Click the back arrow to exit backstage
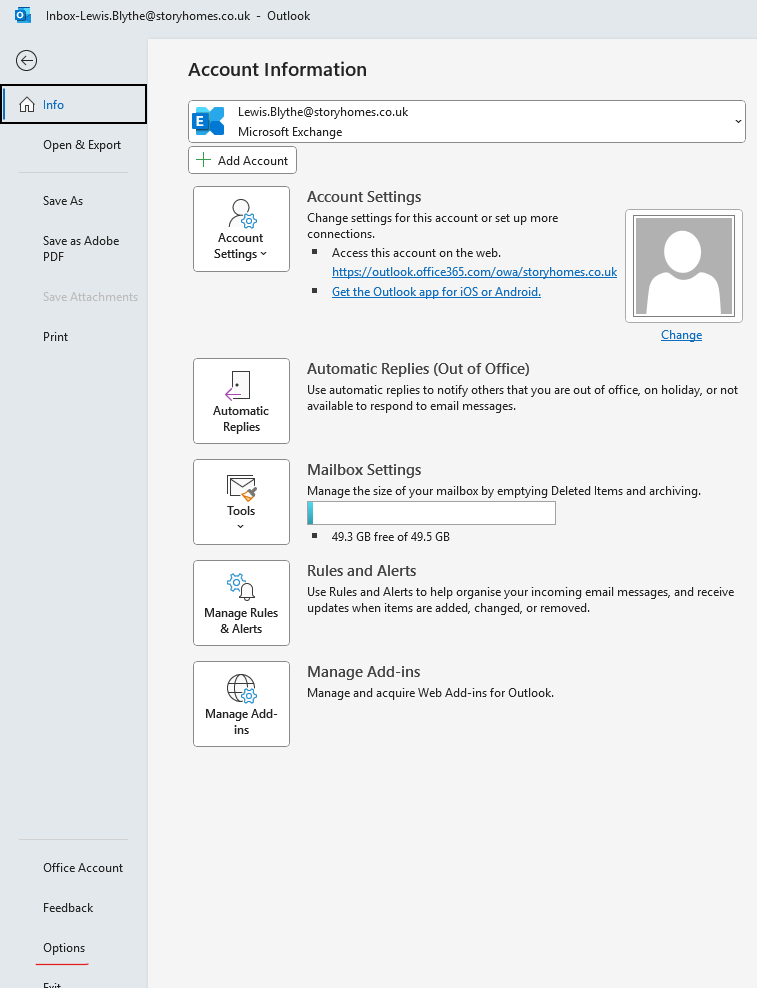Viewport: 757px width, 988px height. pos(26,60)
